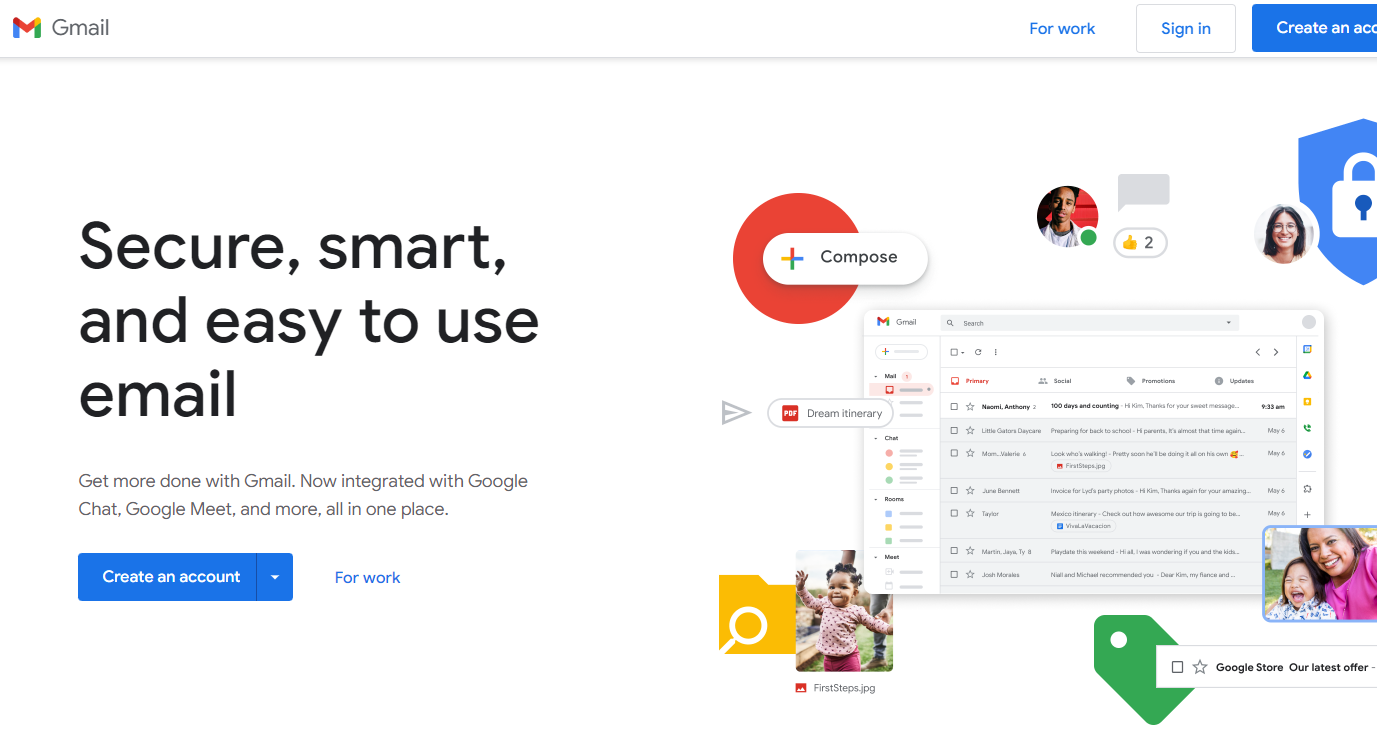The width and height of the screenshot is (1377, 752).
Task: Collapse the Meet section arrow
Action: (x=875, y=557)
